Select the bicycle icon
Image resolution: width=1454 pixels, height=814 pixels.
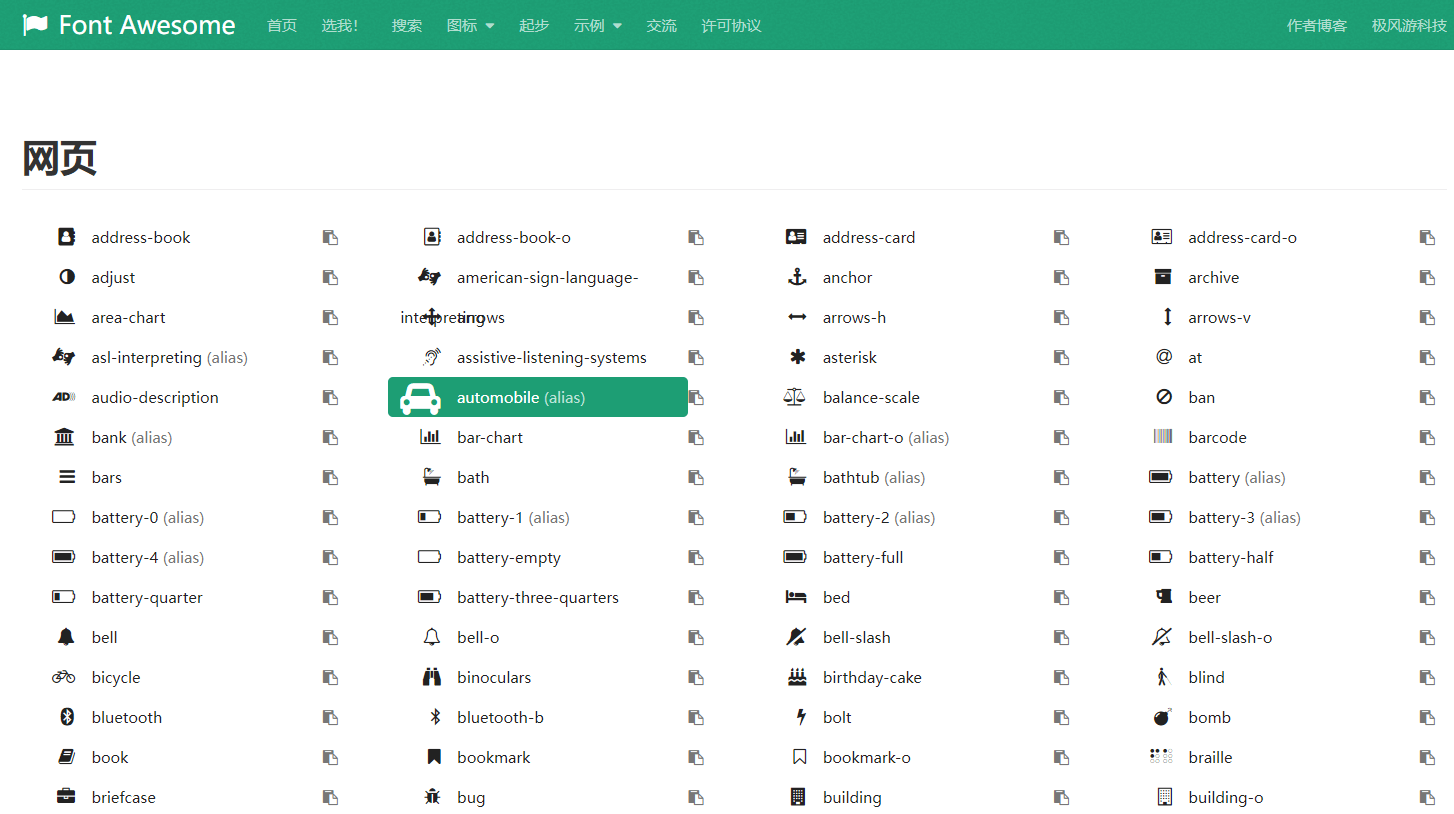[64, 677]
